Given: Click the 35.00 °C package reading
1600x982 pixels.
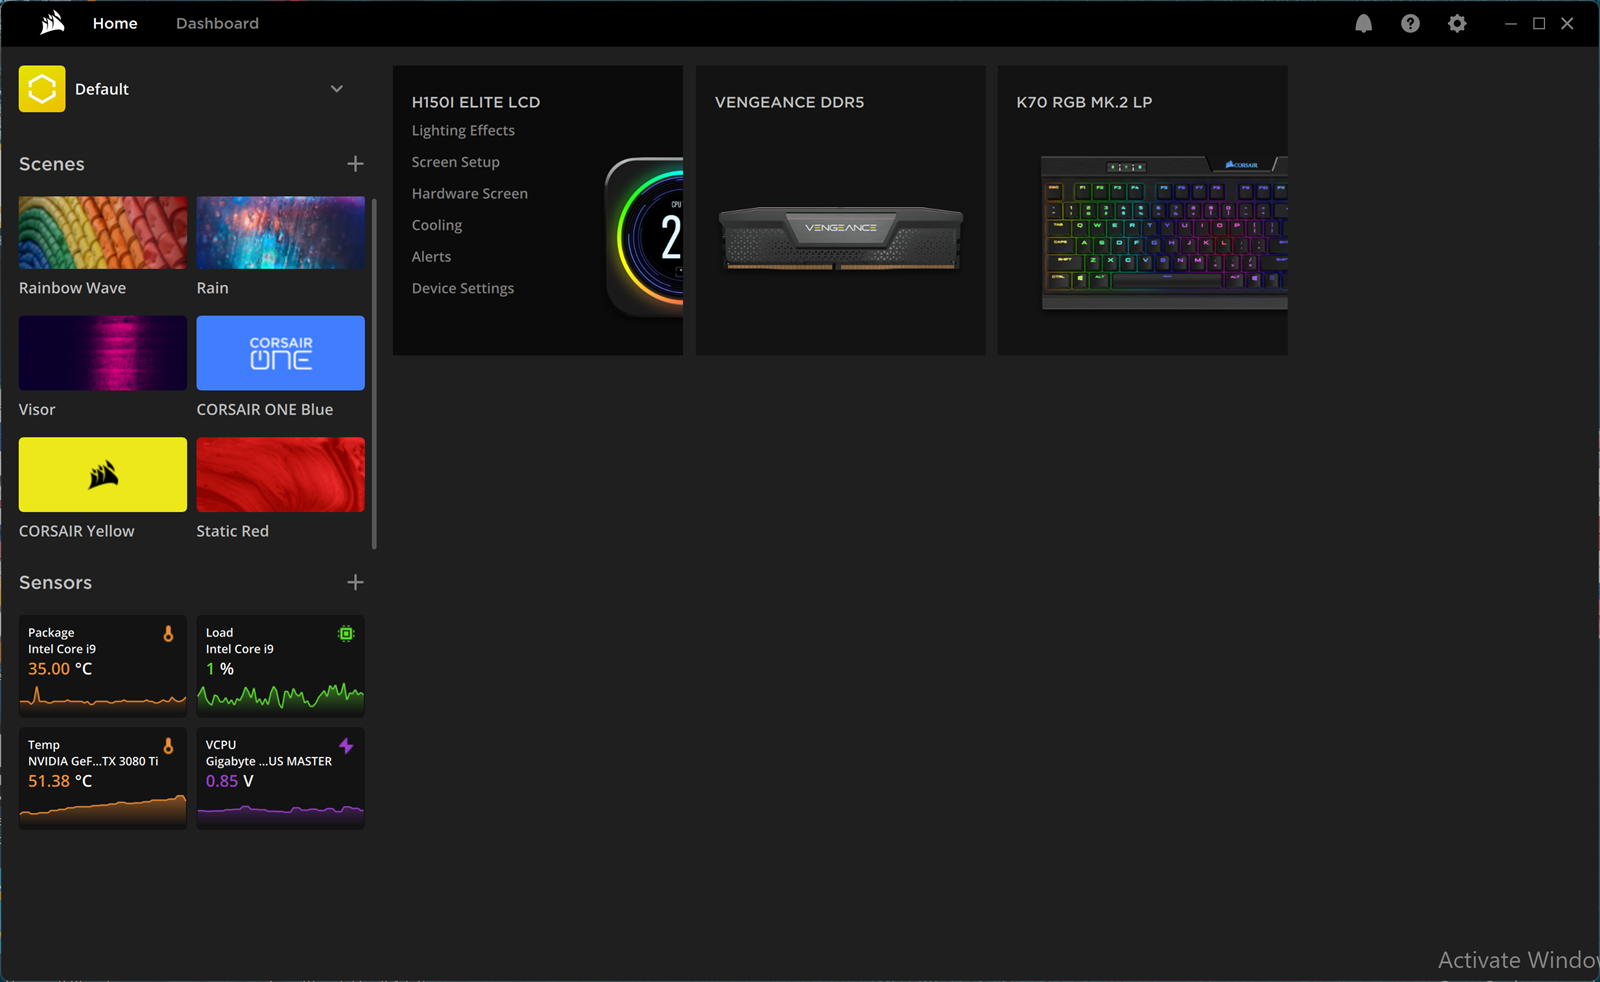Looking at the screenshot, I should click(60, 669).
